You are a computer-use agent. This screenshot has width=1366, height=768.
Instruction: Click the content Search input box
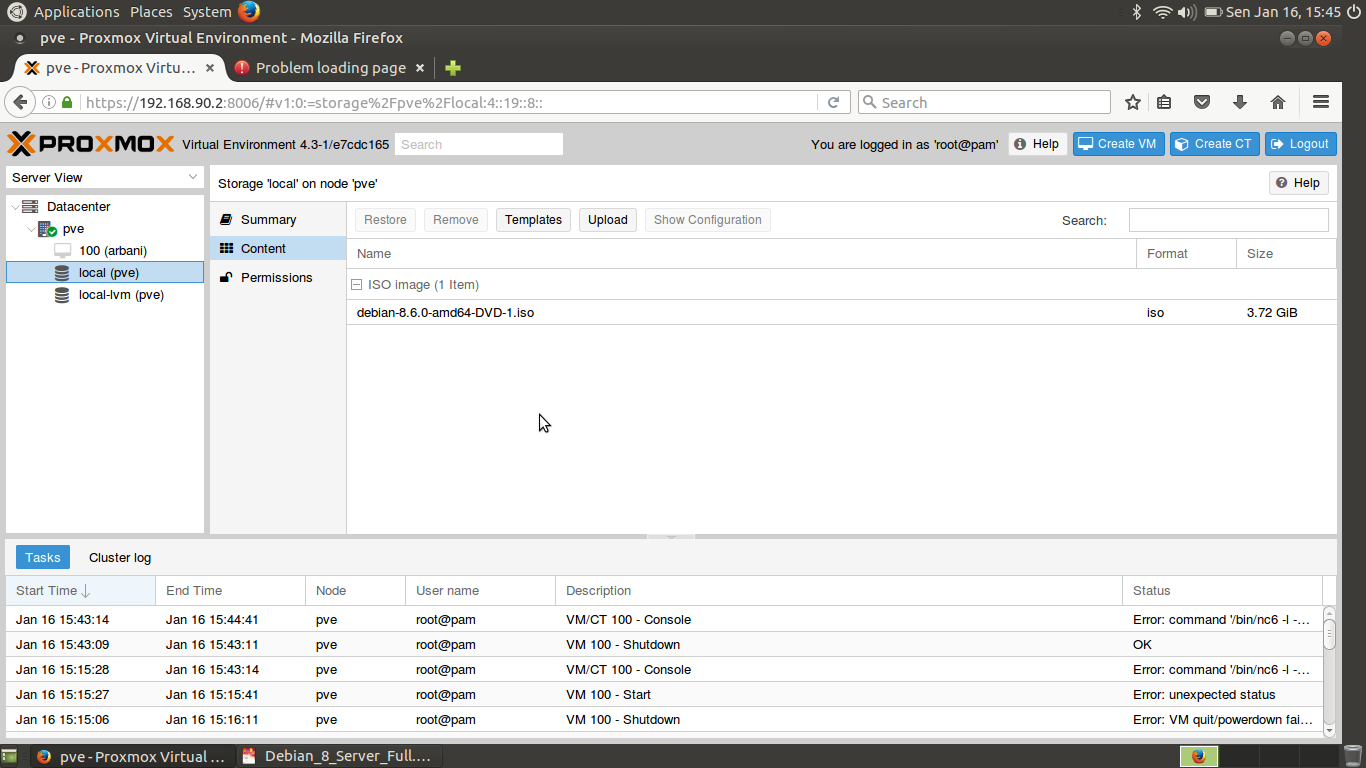(1229, 220)
